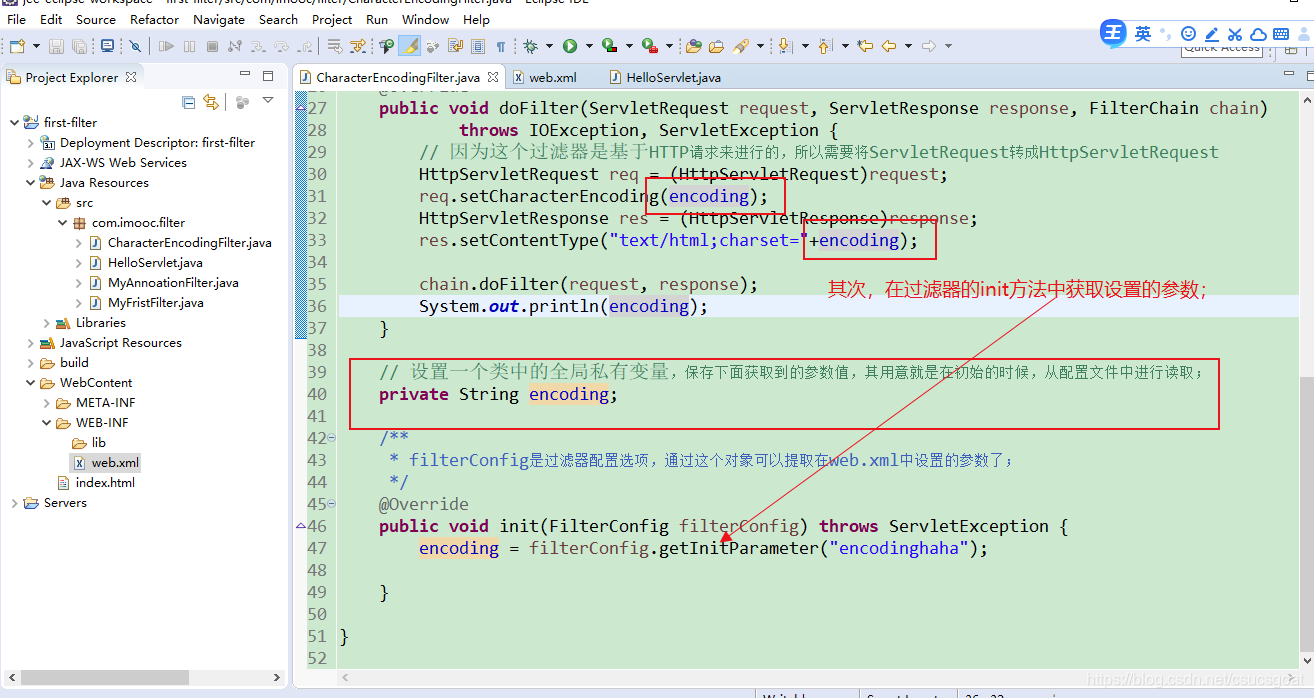1314x698 pixels.
Task: Click the Debug bug icon
Action: pos(530,46)
